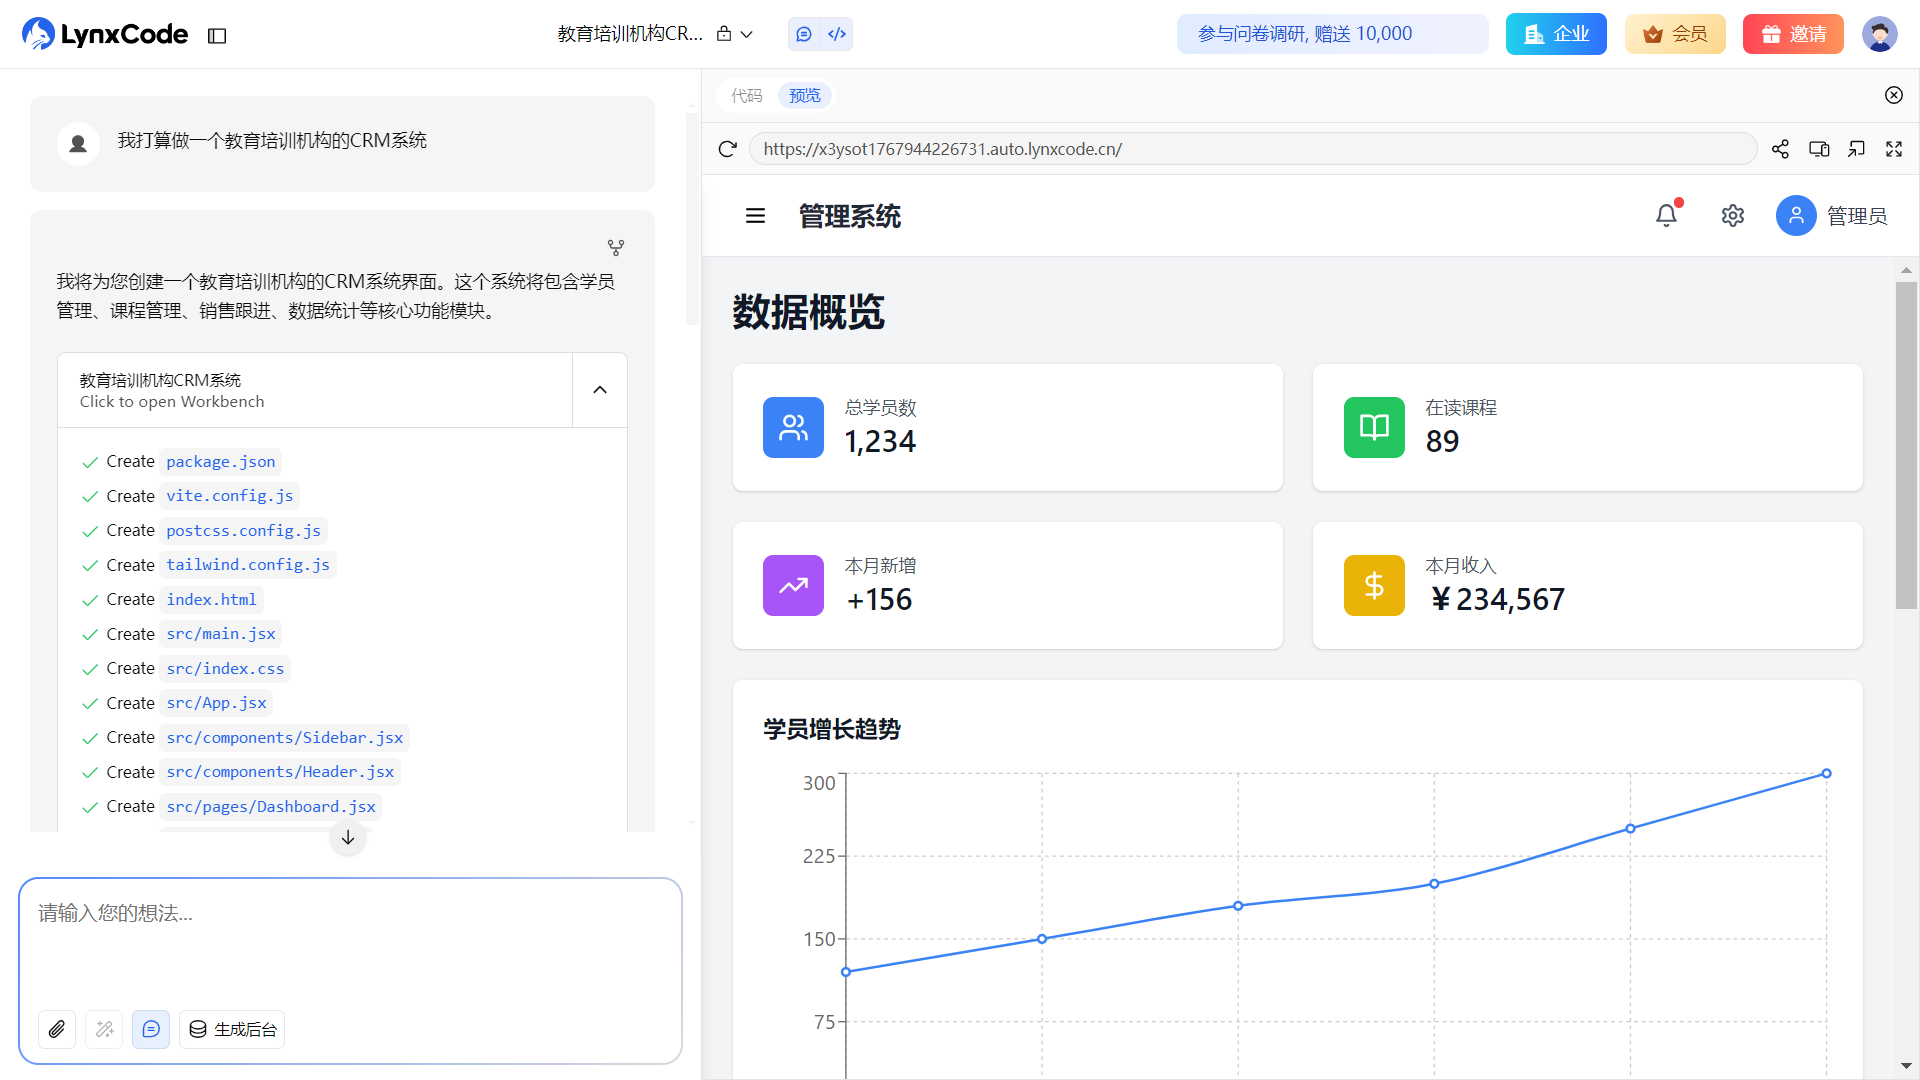The image size is (1920, 1080).
Task: Toggle the hamburger menu in 管理系统
Action: coord(755,216)
